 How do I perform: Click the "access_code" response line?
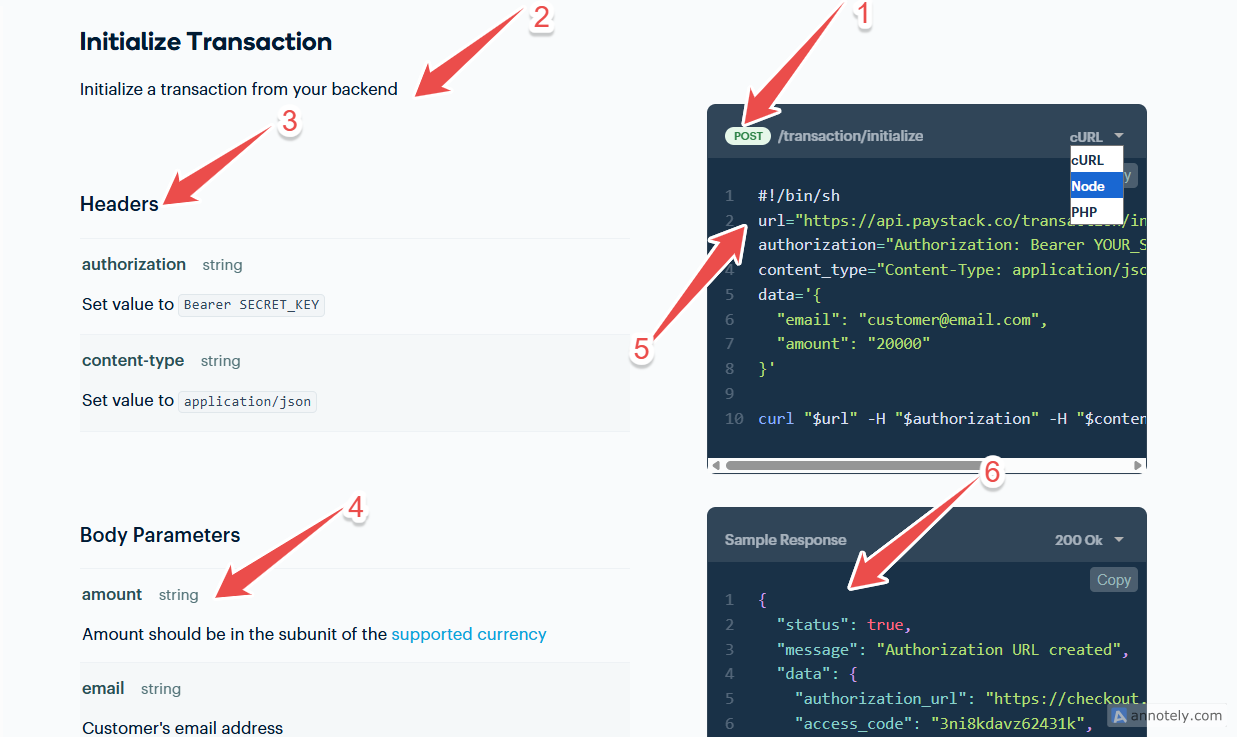944,724
